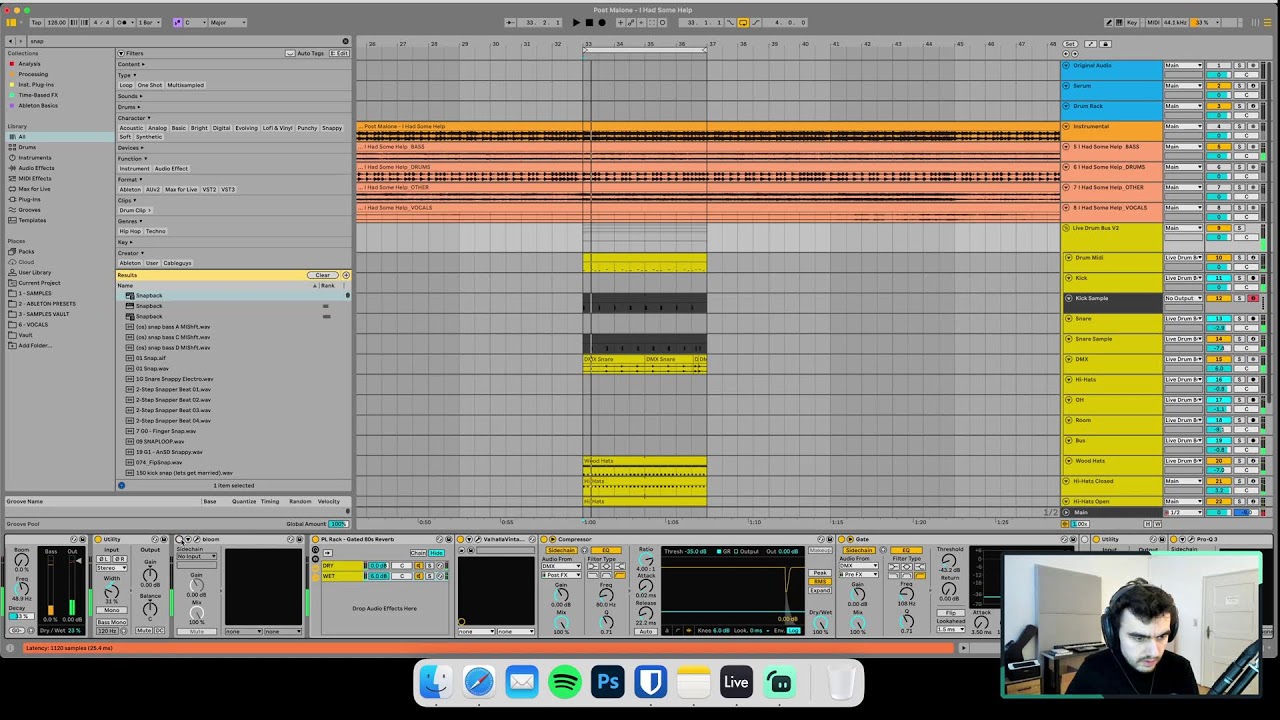The width and height of the screenshot is (1280, 720).
Task: Solo the Original Audio track
Action: [1239, 66]
